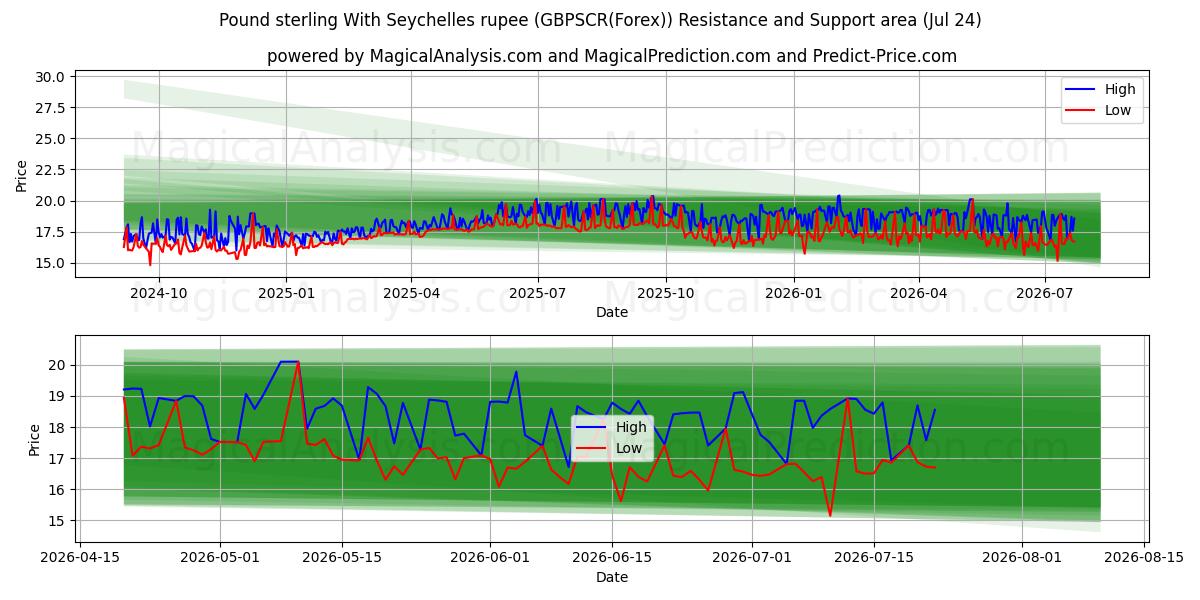Click the top chart '2026-04' date tick
Viewport: 1200px width, 600px height.
coord(918,293)
